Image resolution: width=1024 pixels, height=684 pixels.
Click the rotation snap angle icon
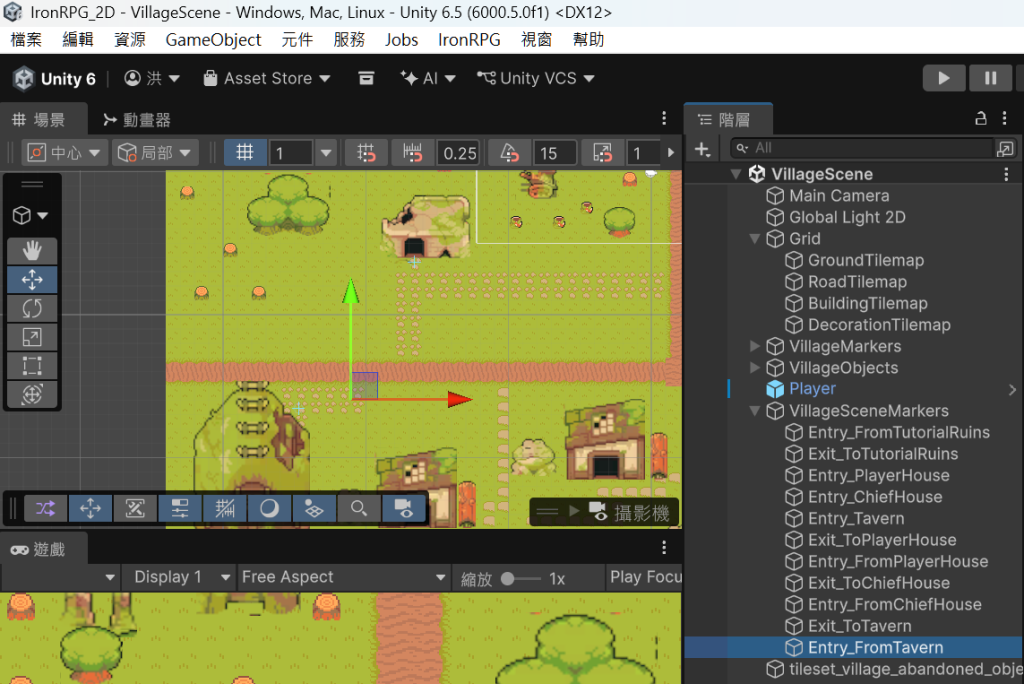point(509,153)
